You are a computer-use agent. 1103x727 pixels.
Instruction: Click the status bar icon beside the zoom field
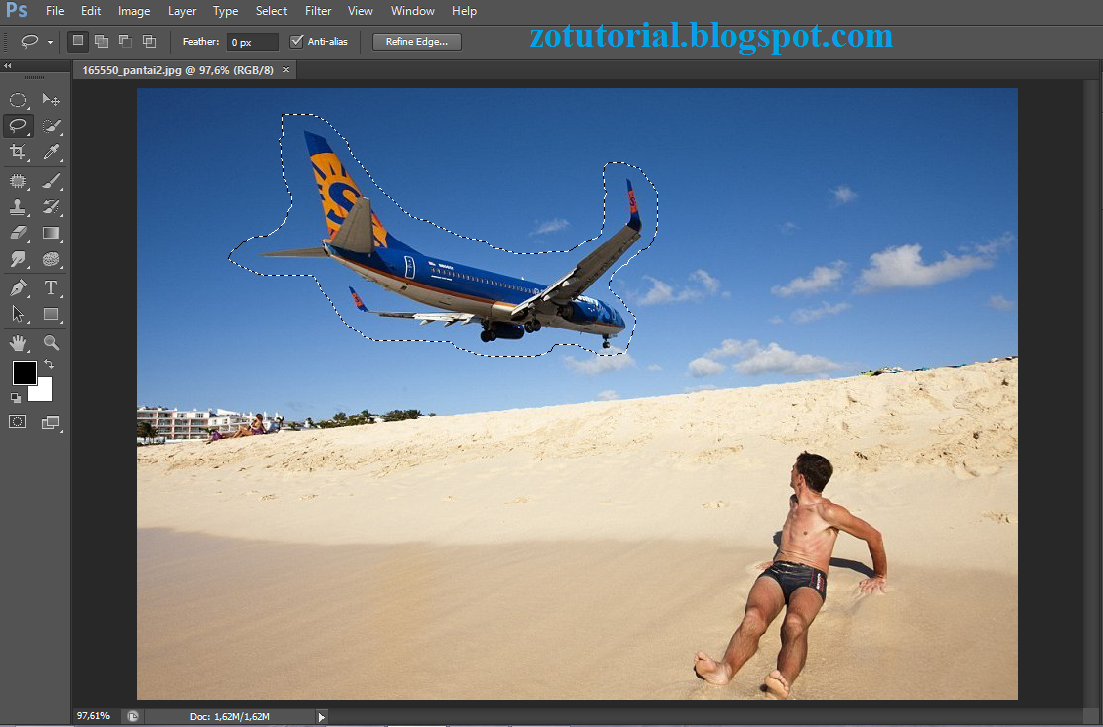(133, 716)
